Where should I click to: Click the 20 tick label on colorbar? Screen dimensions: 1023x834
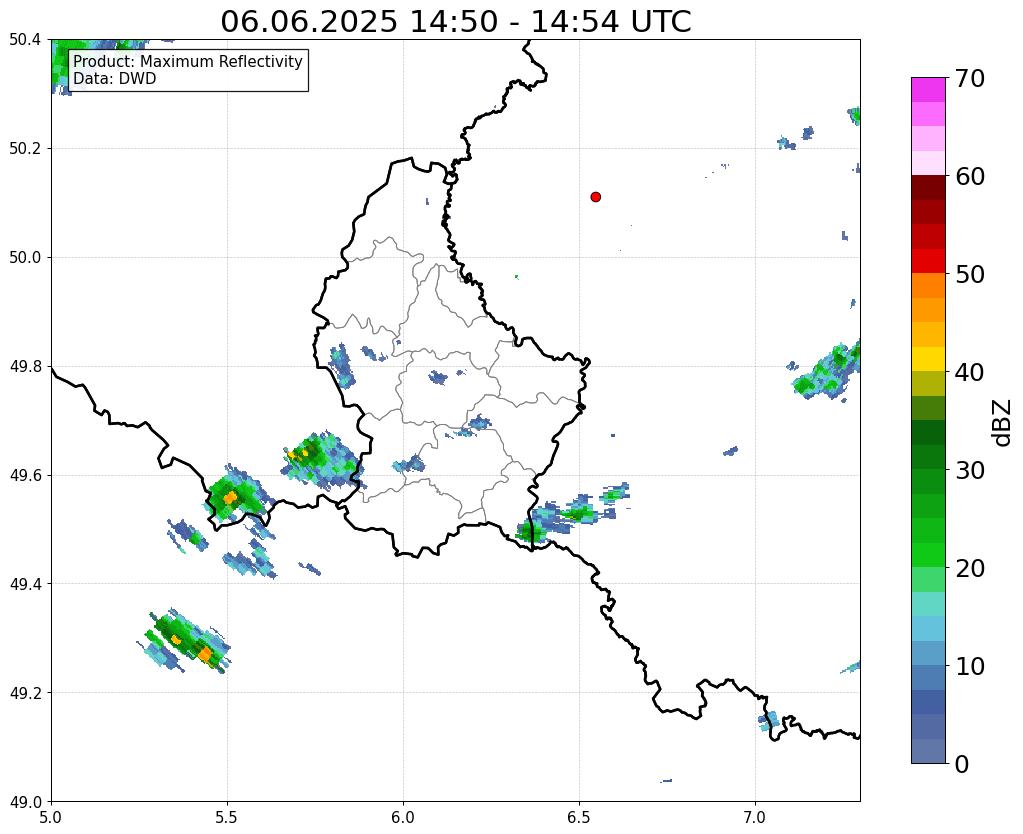tap(970, 568)
